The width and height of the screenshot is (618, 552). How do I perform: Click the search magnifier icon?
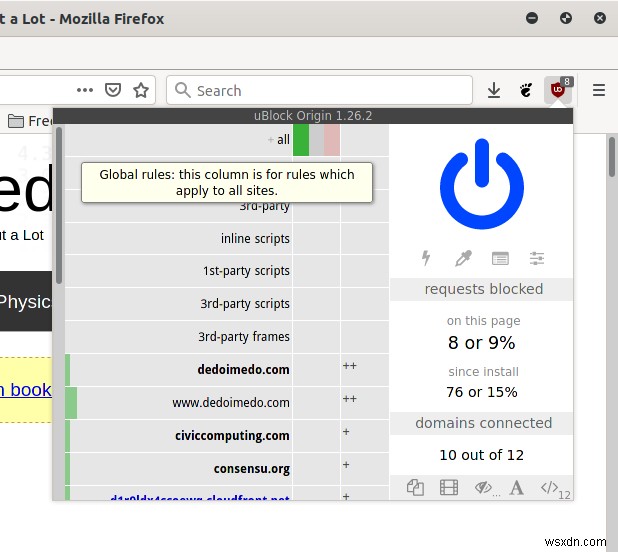tap(182, 90)
